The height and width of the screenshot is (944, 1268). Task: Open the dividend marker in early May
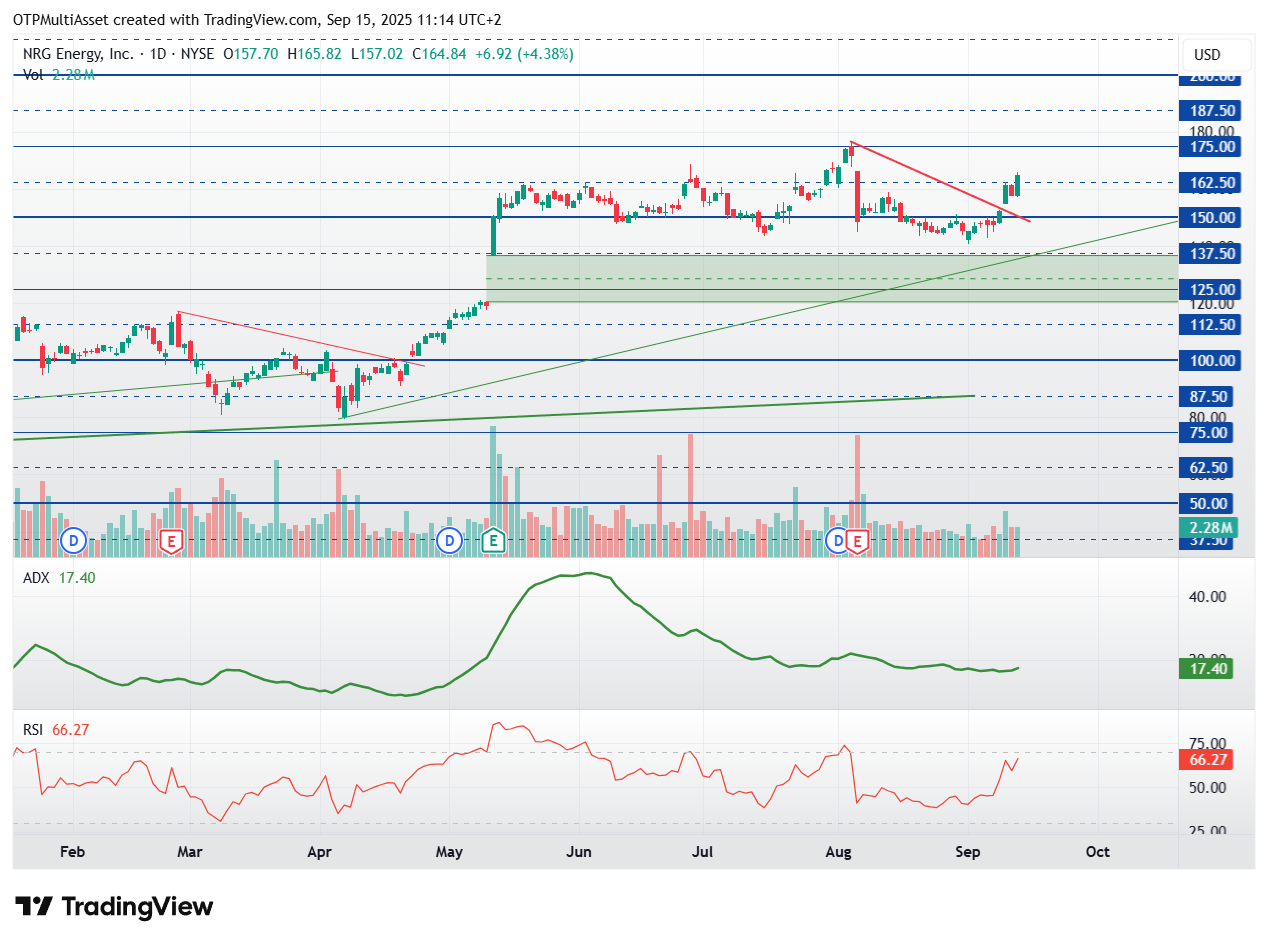pos(450,541)
